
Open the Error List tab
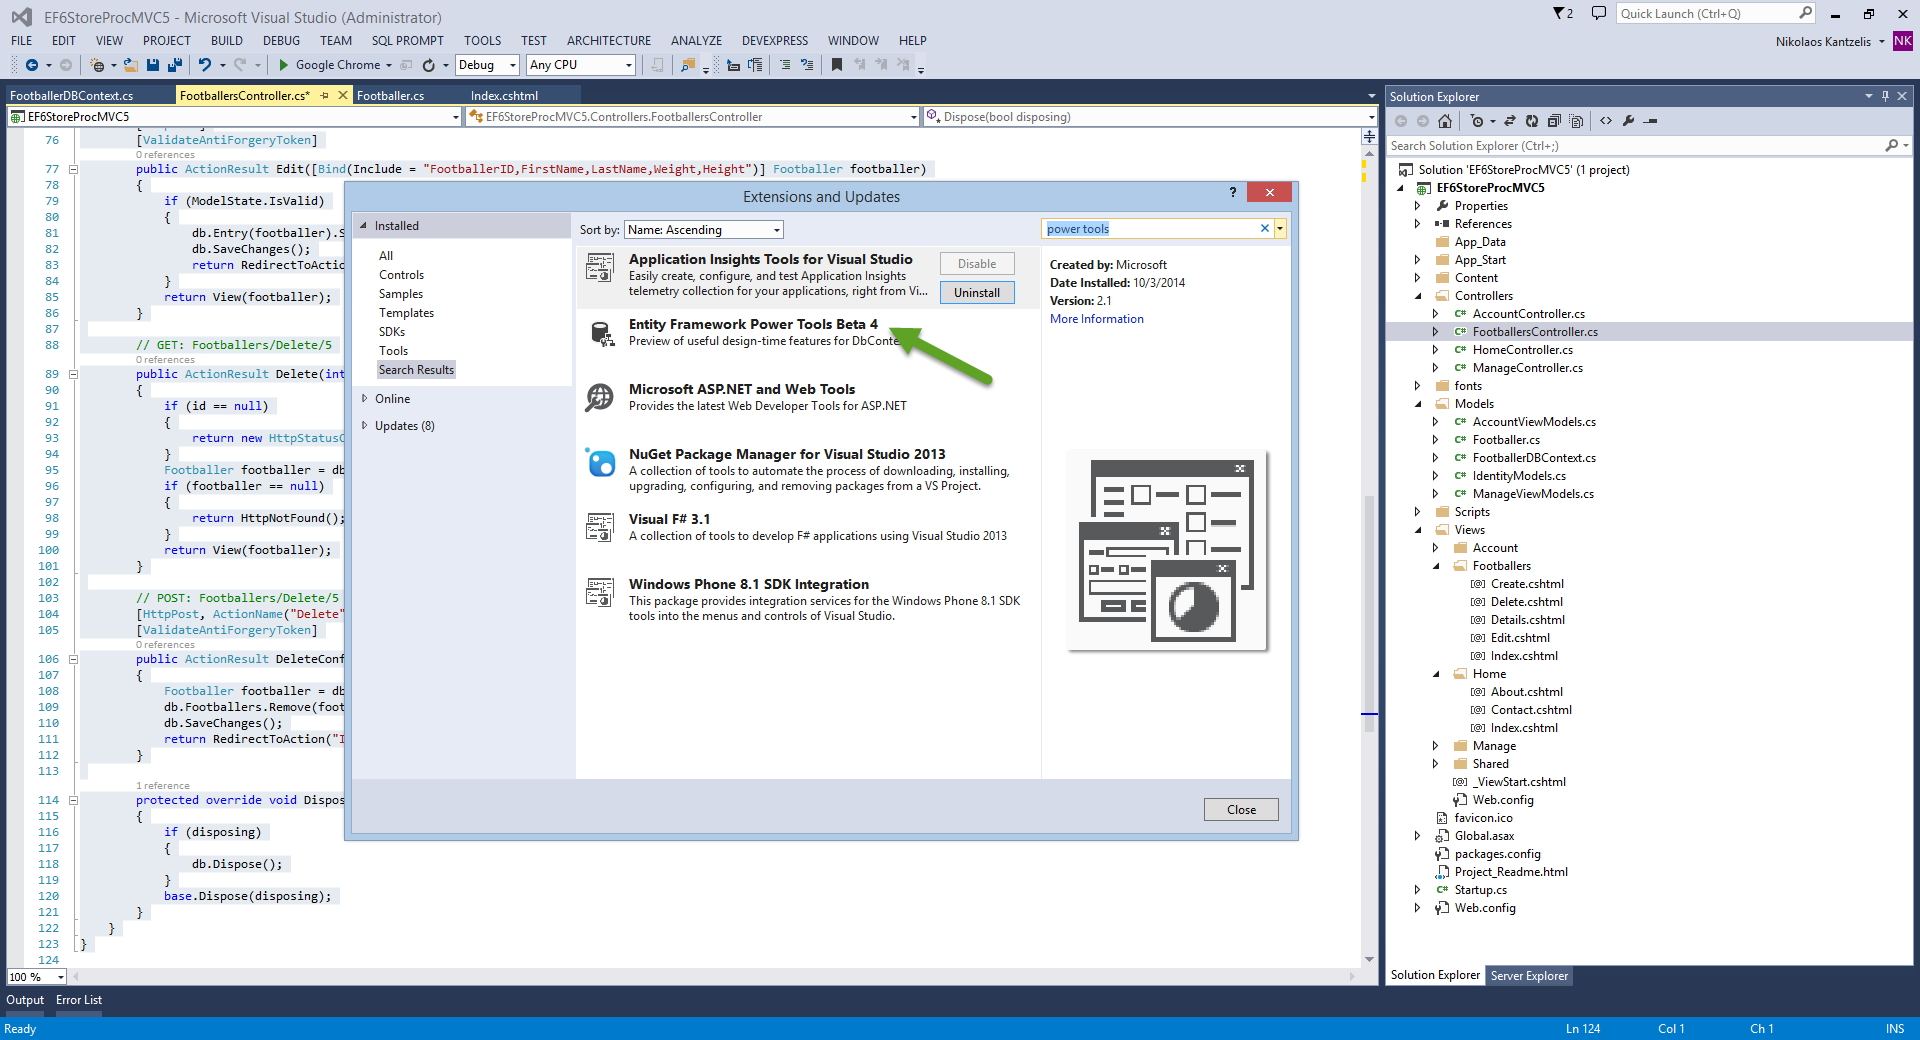click(79, 1000)
